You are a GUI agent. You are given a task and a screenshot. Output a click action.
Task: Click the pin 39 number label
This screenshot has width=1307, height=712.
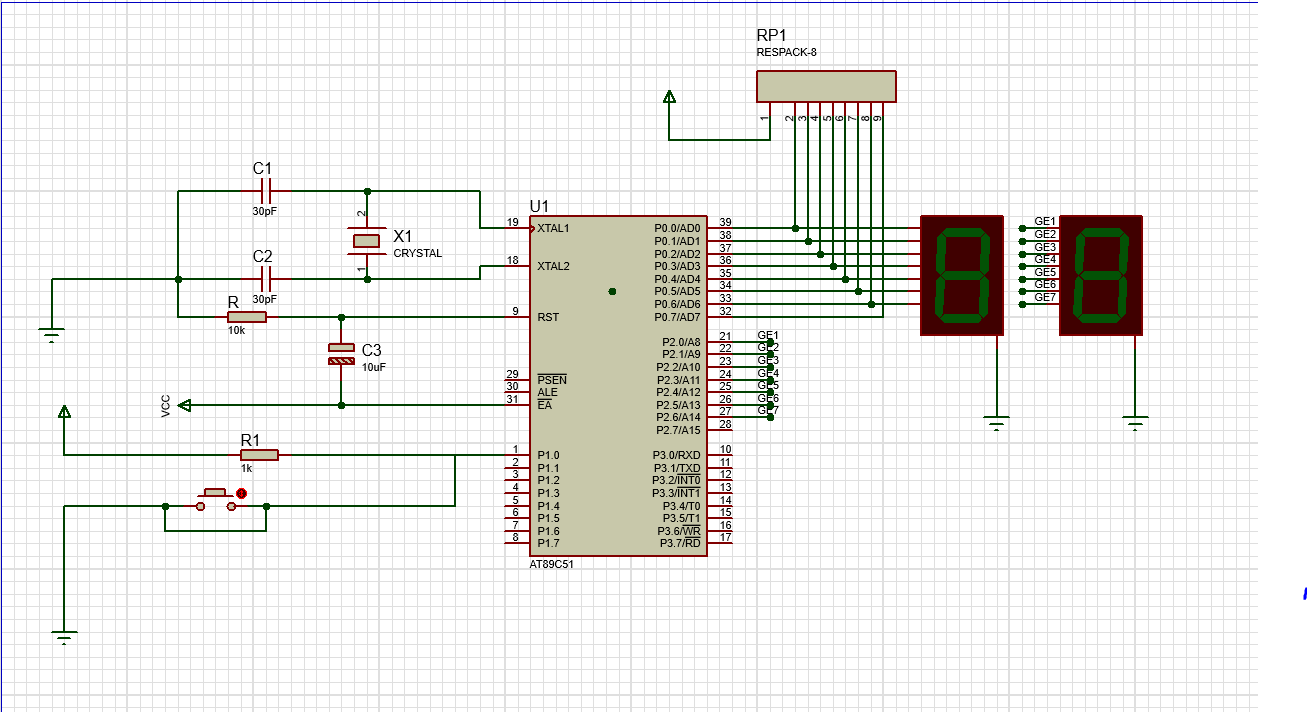tap(725, 222)
